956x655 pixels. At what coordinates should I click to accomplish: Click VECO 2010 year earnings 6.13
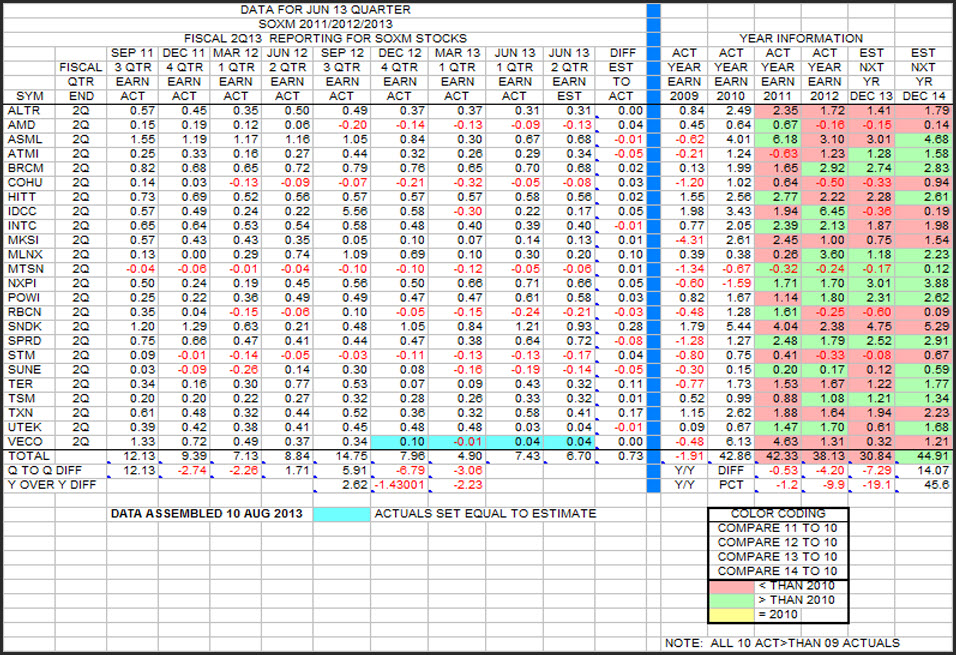731,442
